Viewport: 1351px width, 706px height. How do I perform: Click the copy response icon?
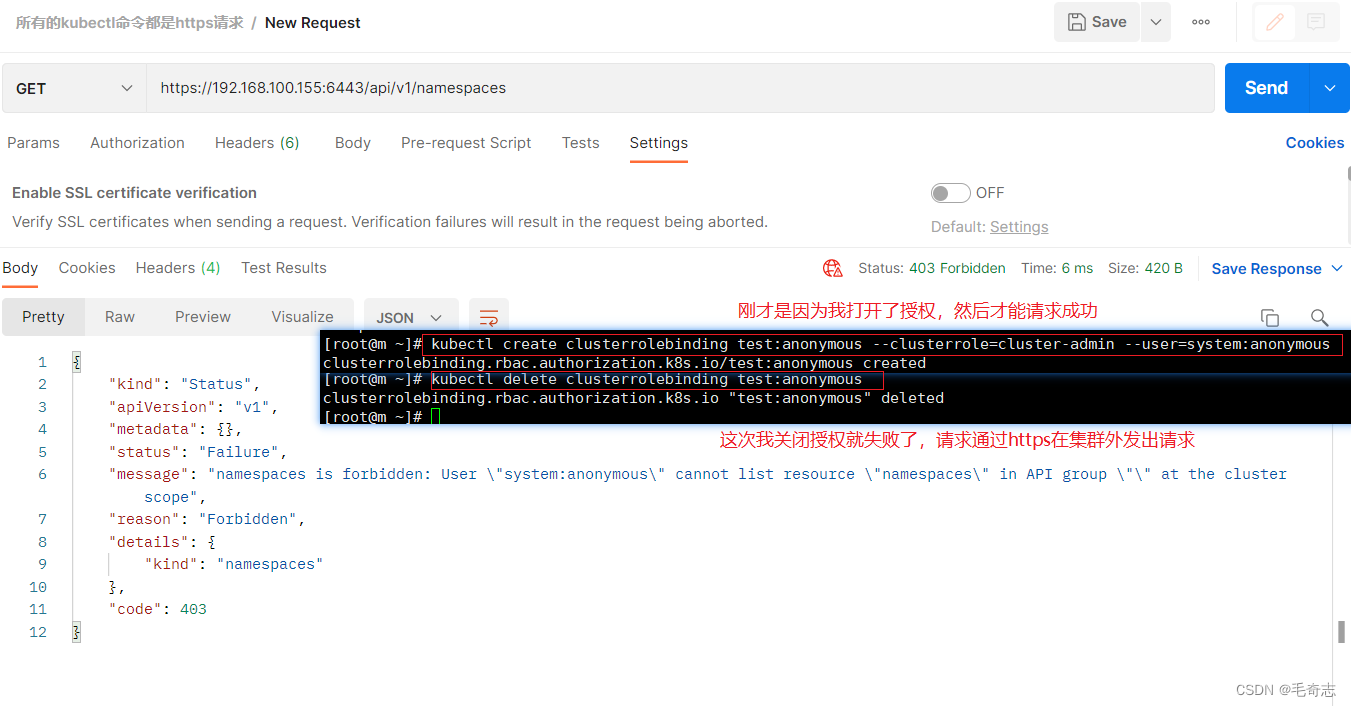[x=1270, y=318]
